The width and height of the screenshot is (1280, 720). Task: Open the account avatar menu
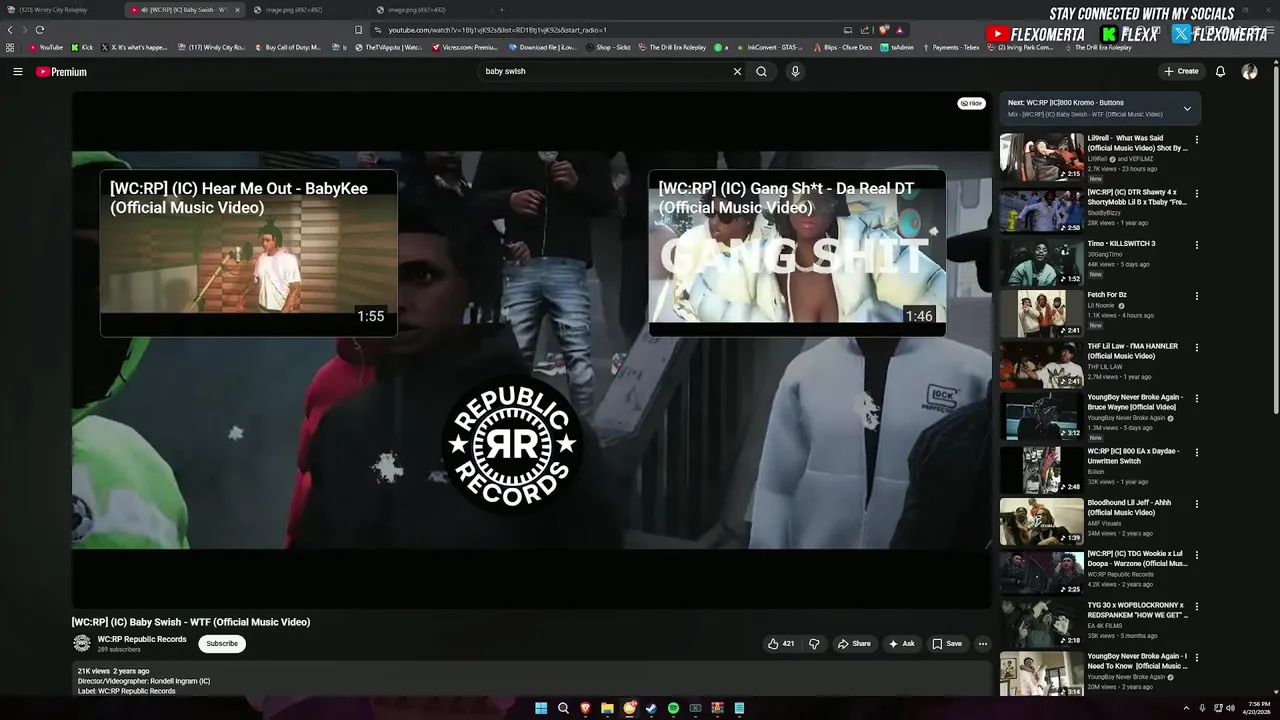tap(1249, 72)
